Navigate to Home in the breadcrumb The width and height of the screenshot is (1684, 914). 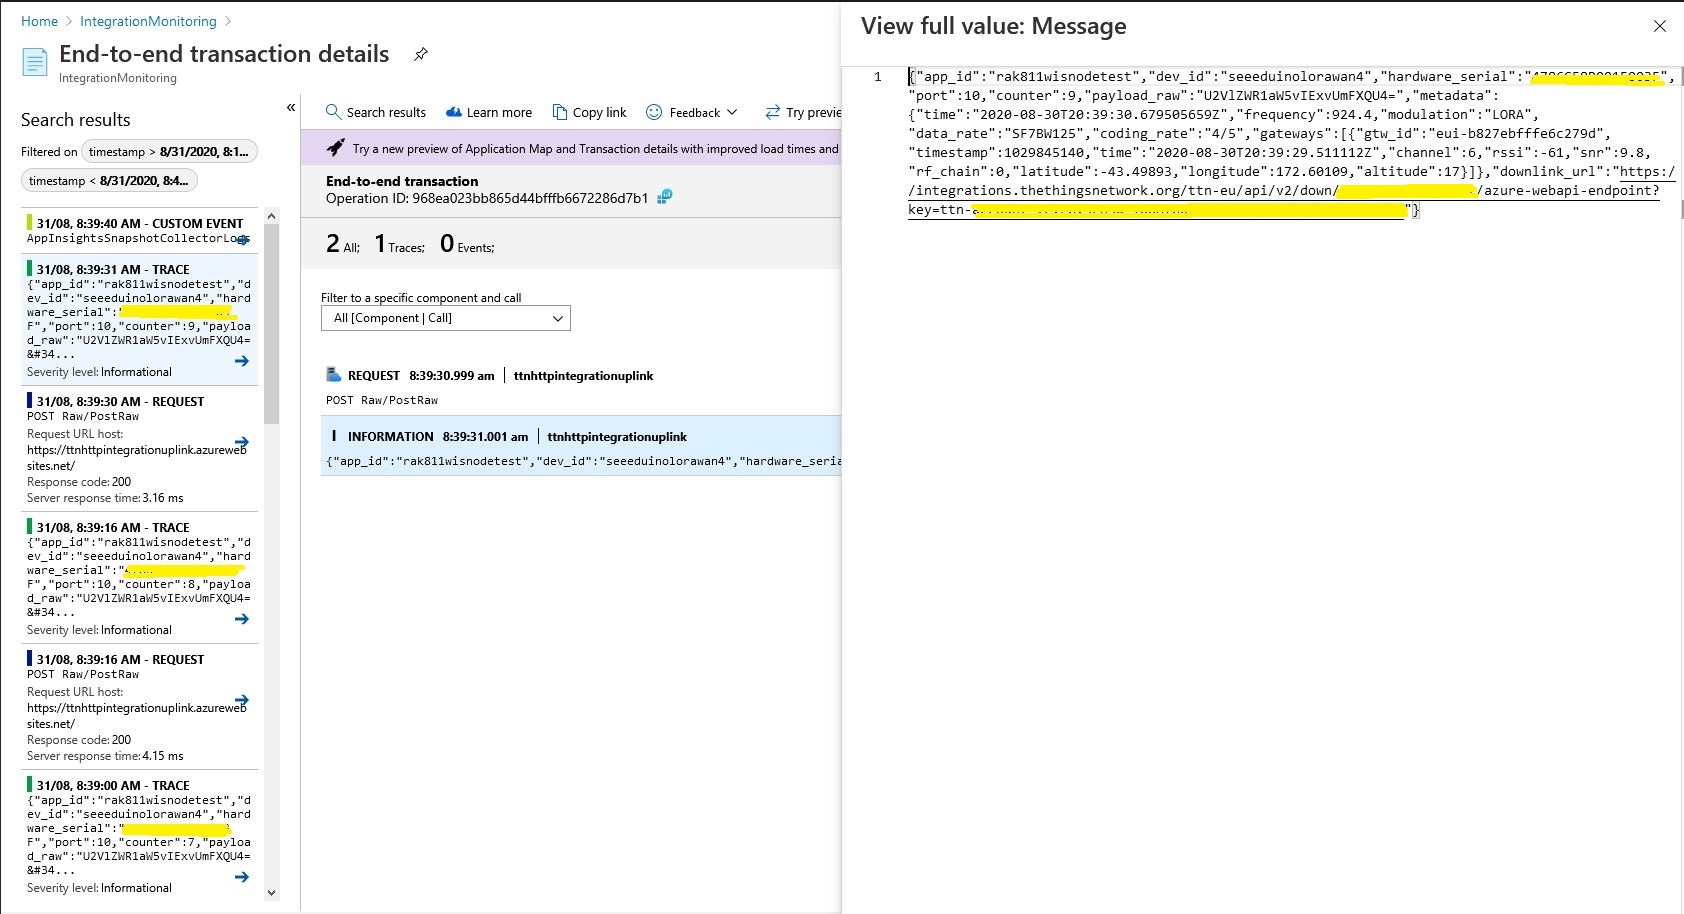coord(38,20)
